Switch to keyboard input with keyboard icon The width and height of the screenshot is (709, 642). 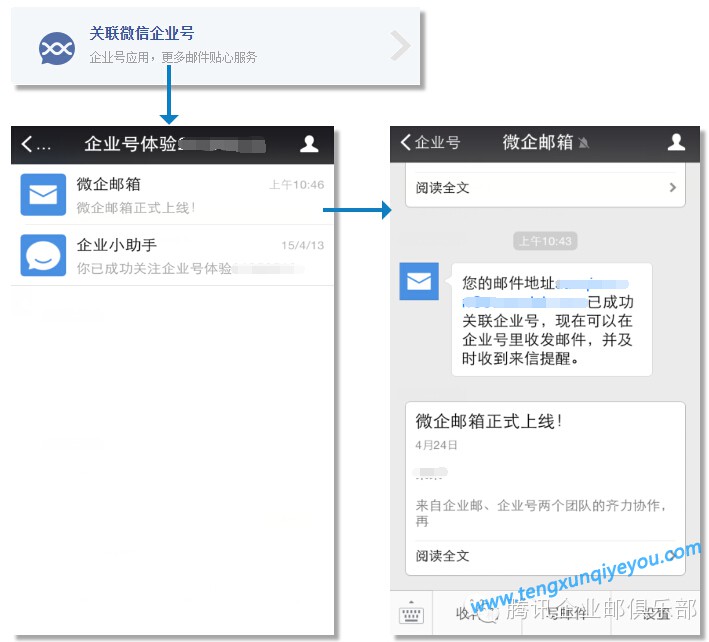(x=411, y=613)
